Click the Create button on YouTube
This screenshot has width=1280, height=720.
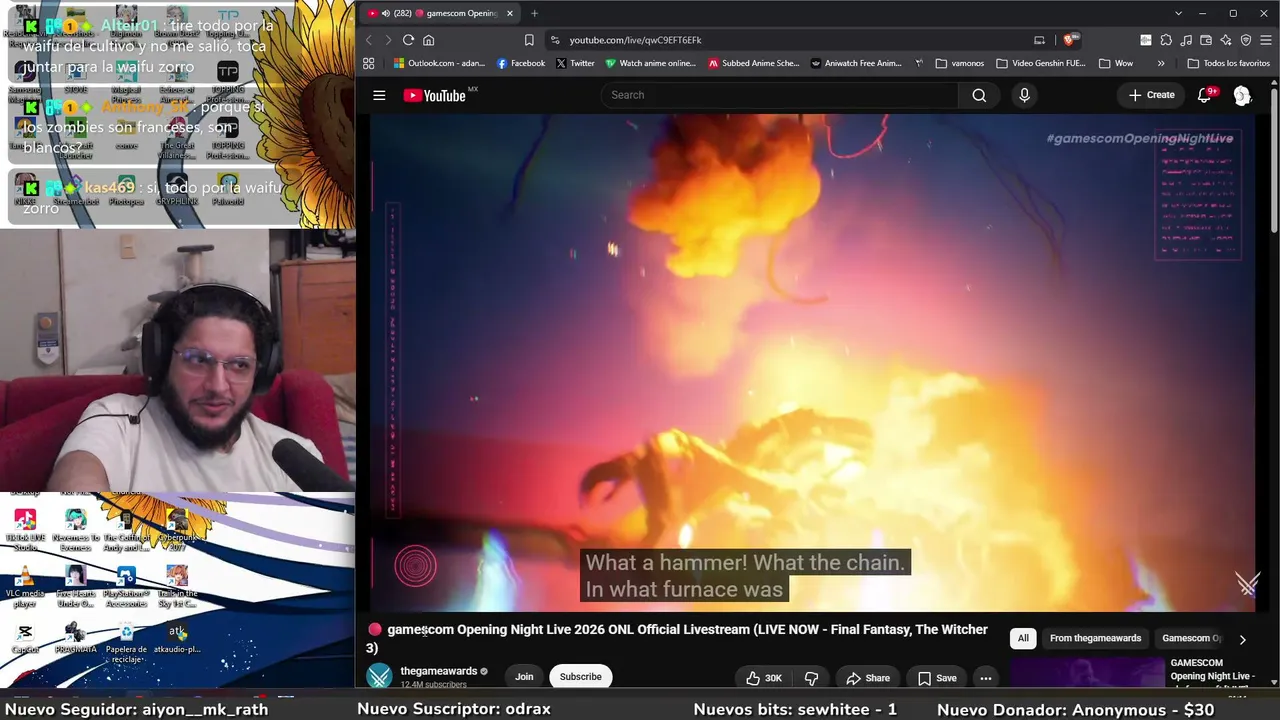(x=1151, y=95)
